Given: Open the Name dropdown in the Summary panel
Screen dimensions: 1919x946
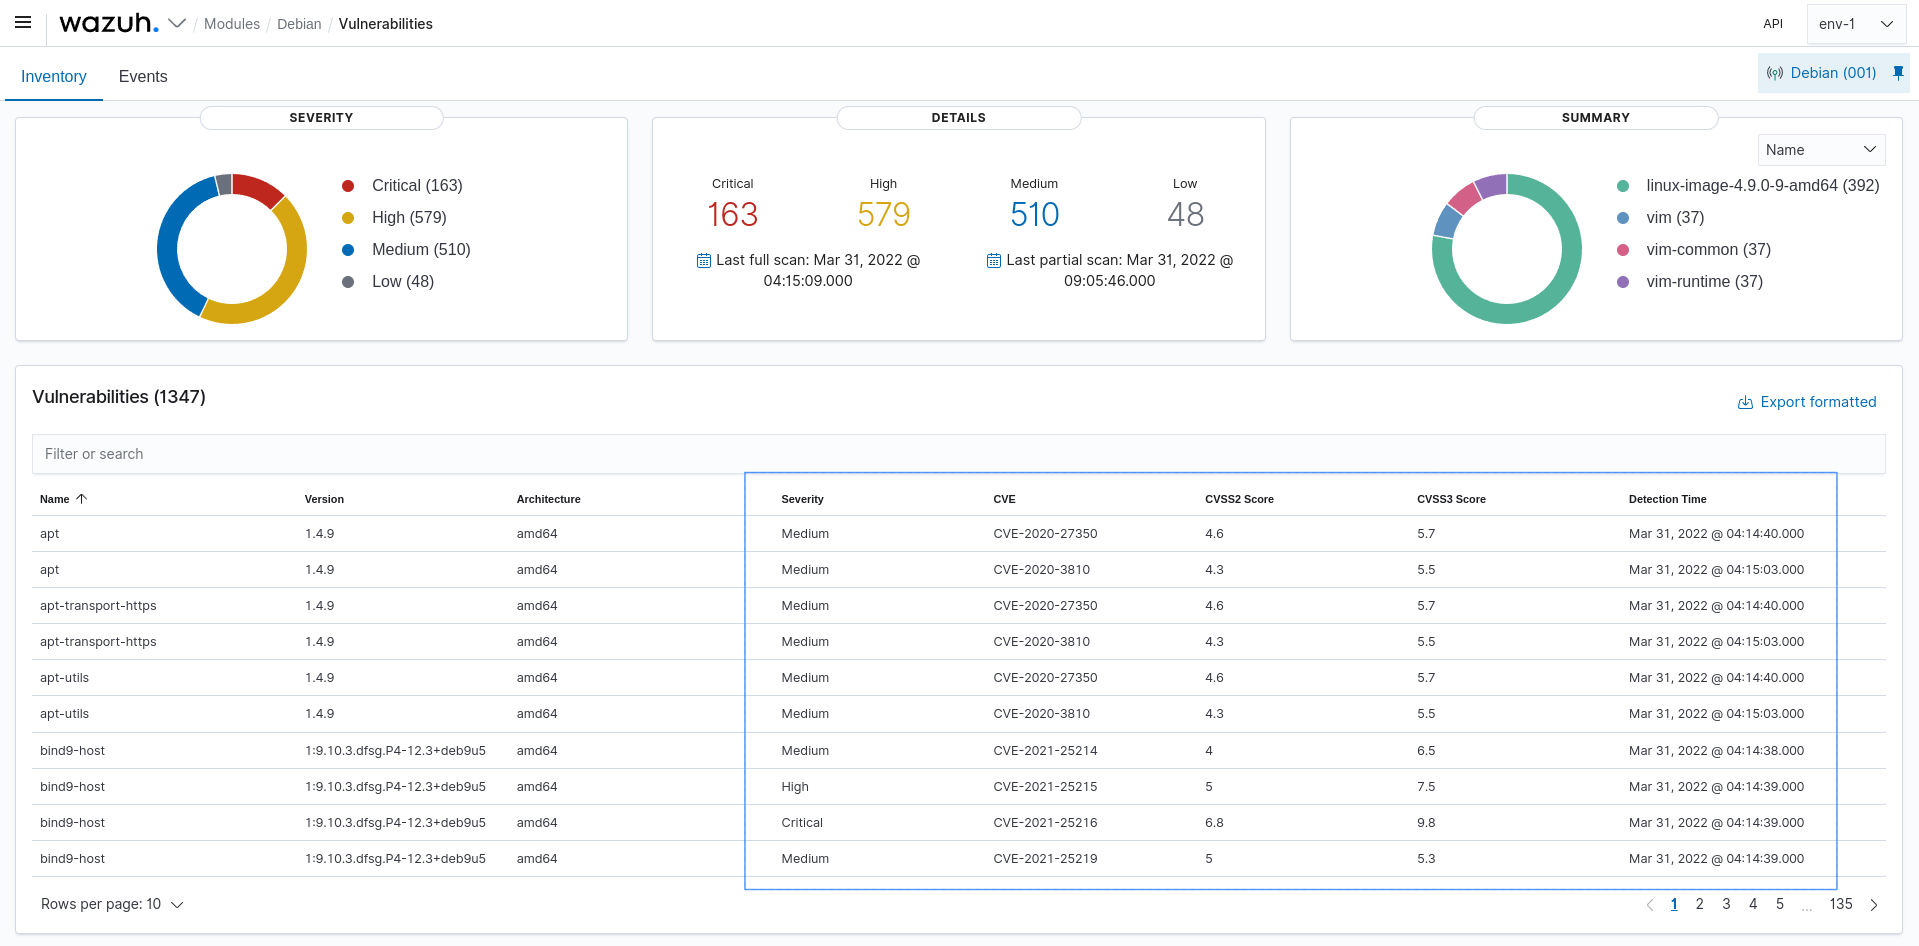Looking at the screenshot, I should 1820,149.
